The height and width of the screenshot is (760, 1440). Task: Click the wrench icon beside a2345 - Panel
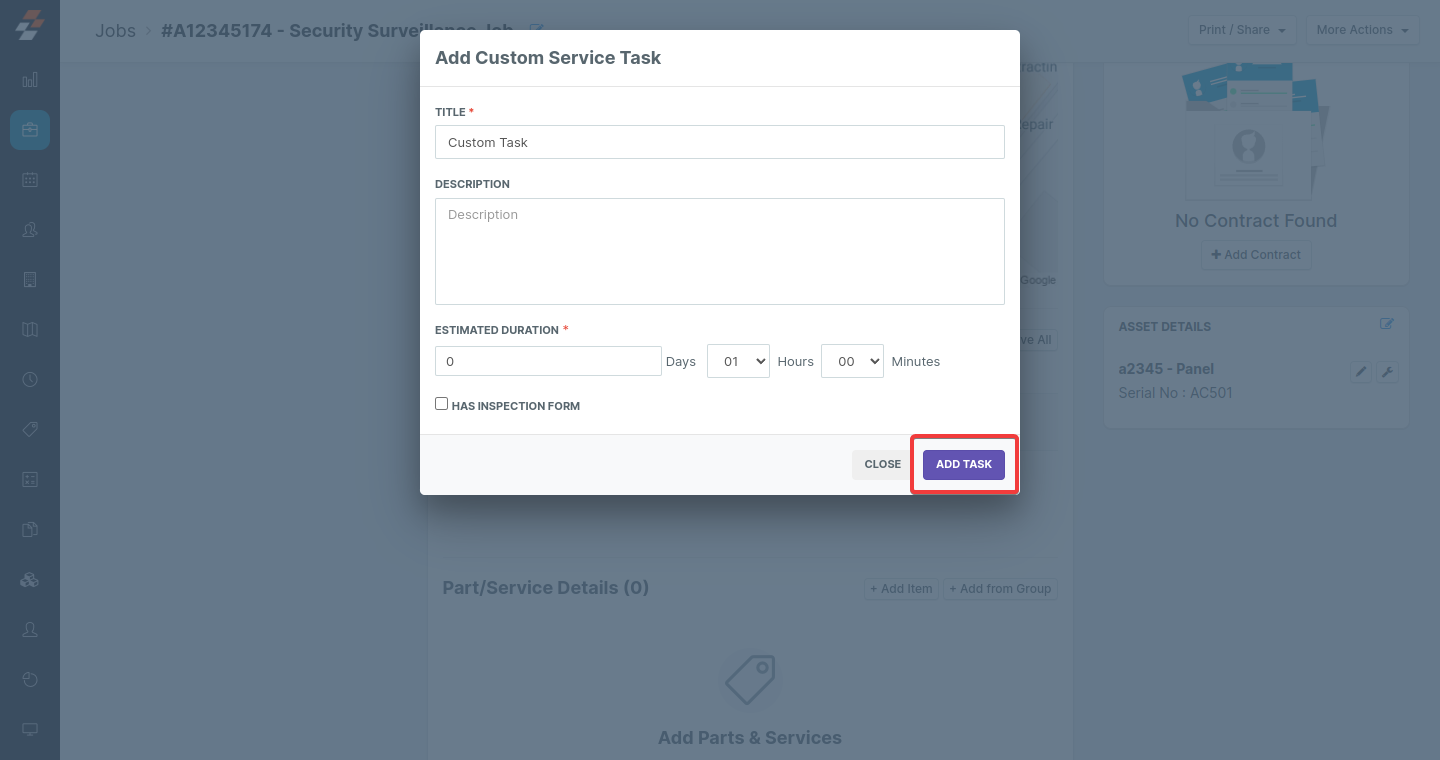click(1387, 372)
